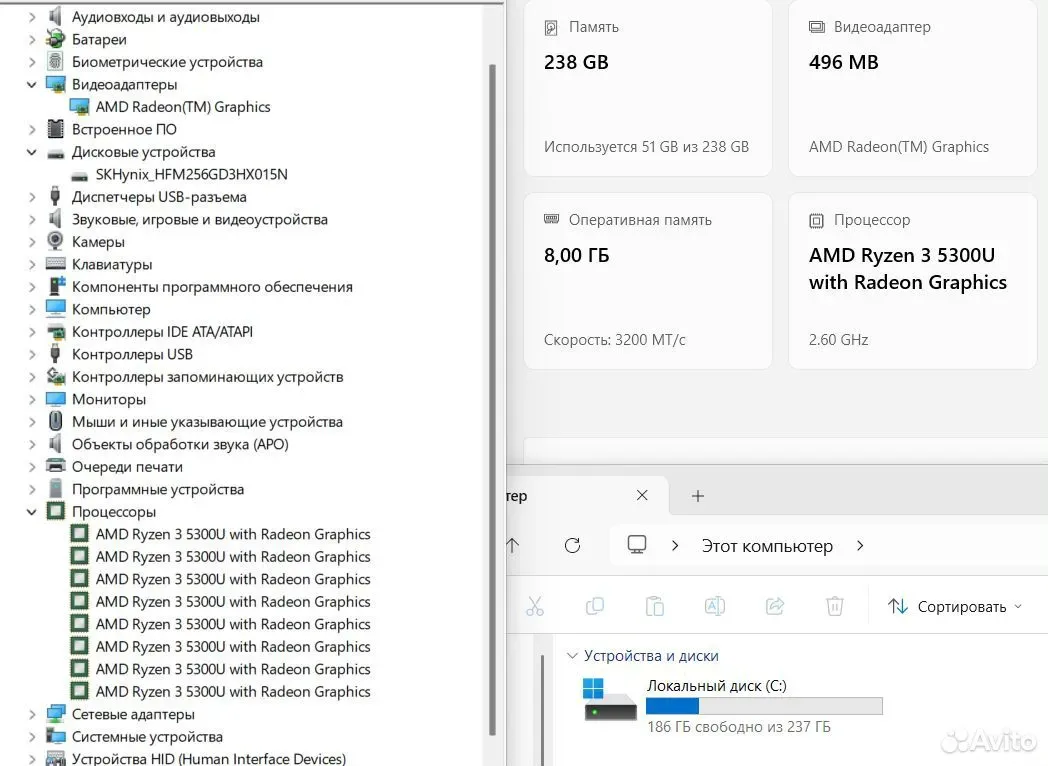
Task: Open a new Explorer tab with plus button
Action: [698, 496]
